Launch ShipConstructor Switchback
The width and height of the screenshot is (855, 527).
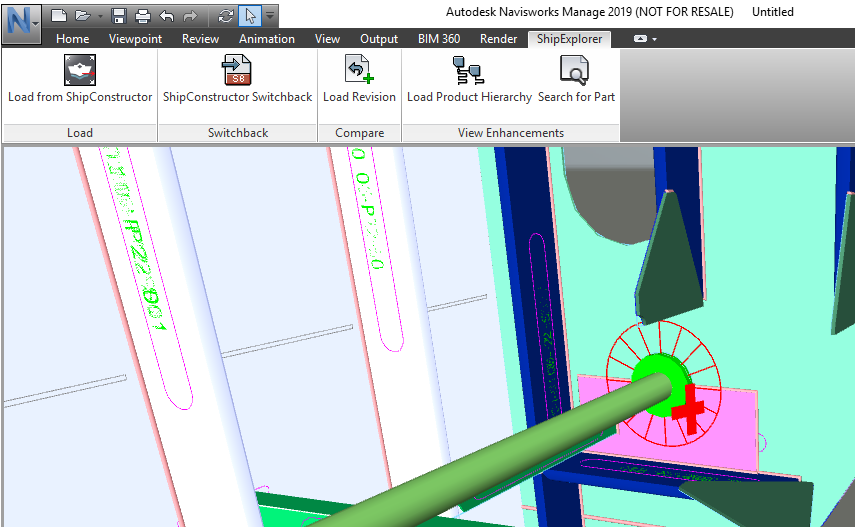pyautogui.click(x=237, y=79)
